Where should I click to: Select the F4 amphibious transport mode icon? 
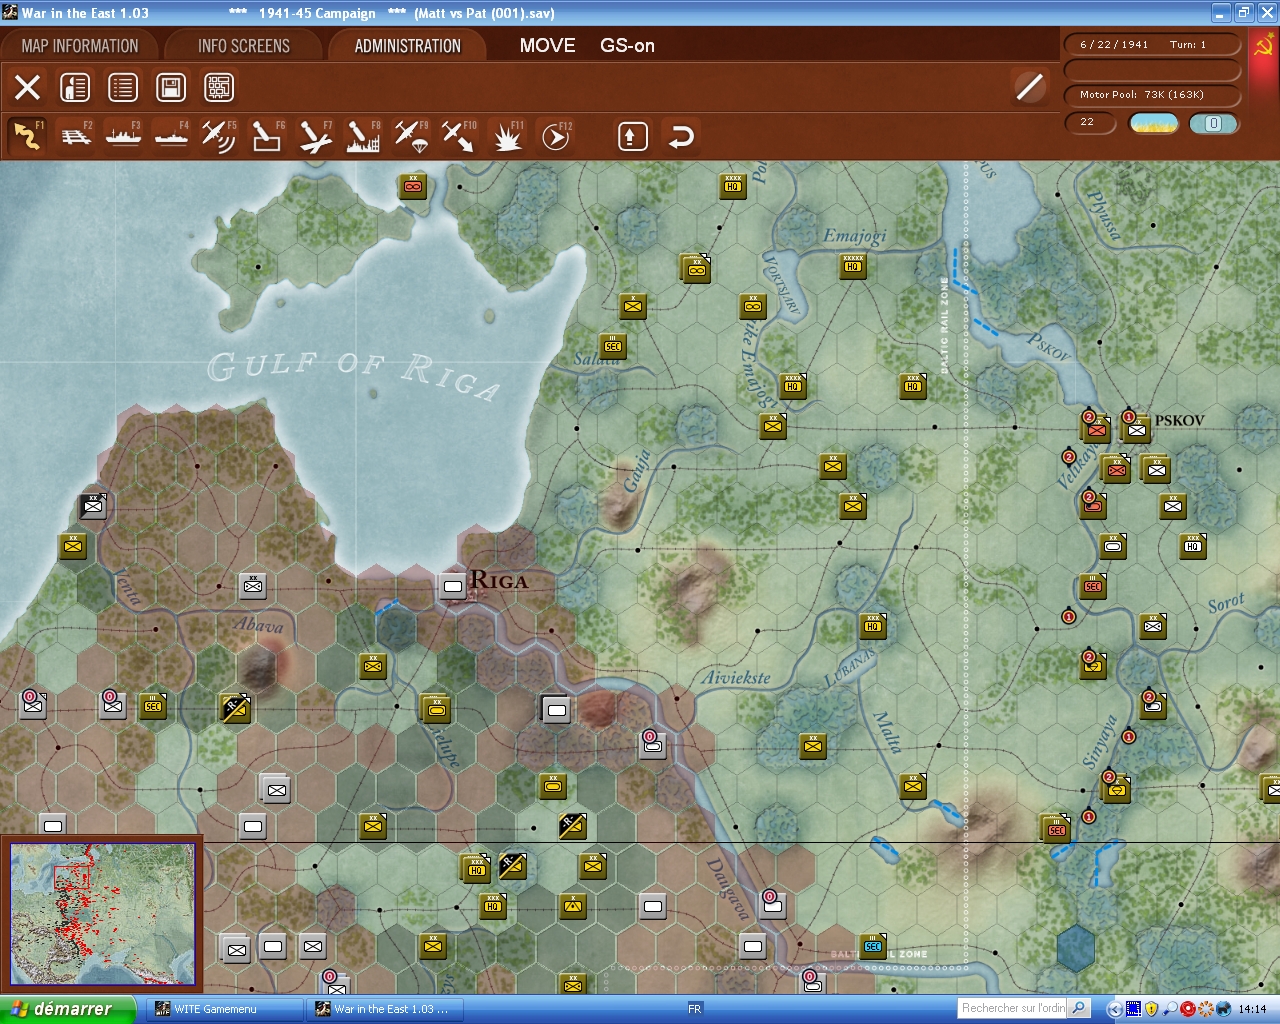click(171, 136)
